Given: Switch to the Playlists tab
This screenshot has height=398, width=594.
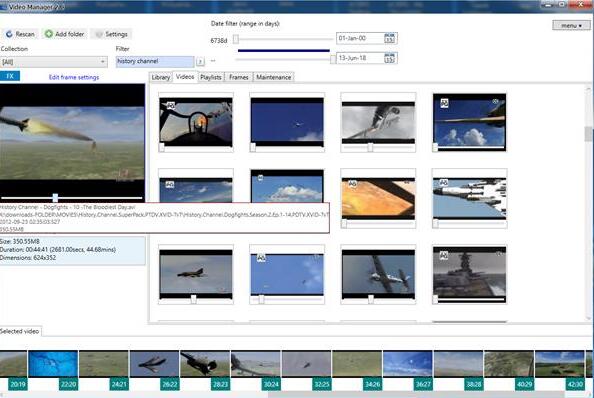Looking at the screenshot, I should coord(211,77).
